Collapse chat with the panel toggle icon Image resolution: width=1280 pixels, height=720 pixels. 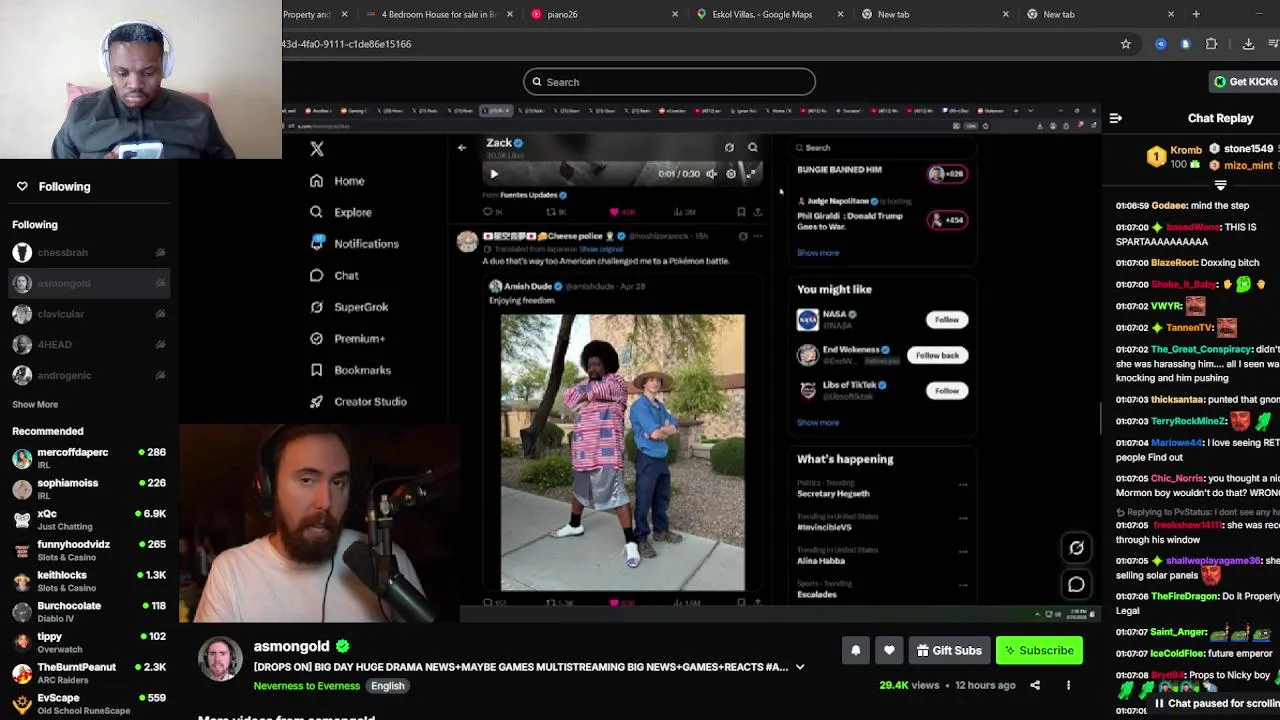click(x=1115, y=118)
